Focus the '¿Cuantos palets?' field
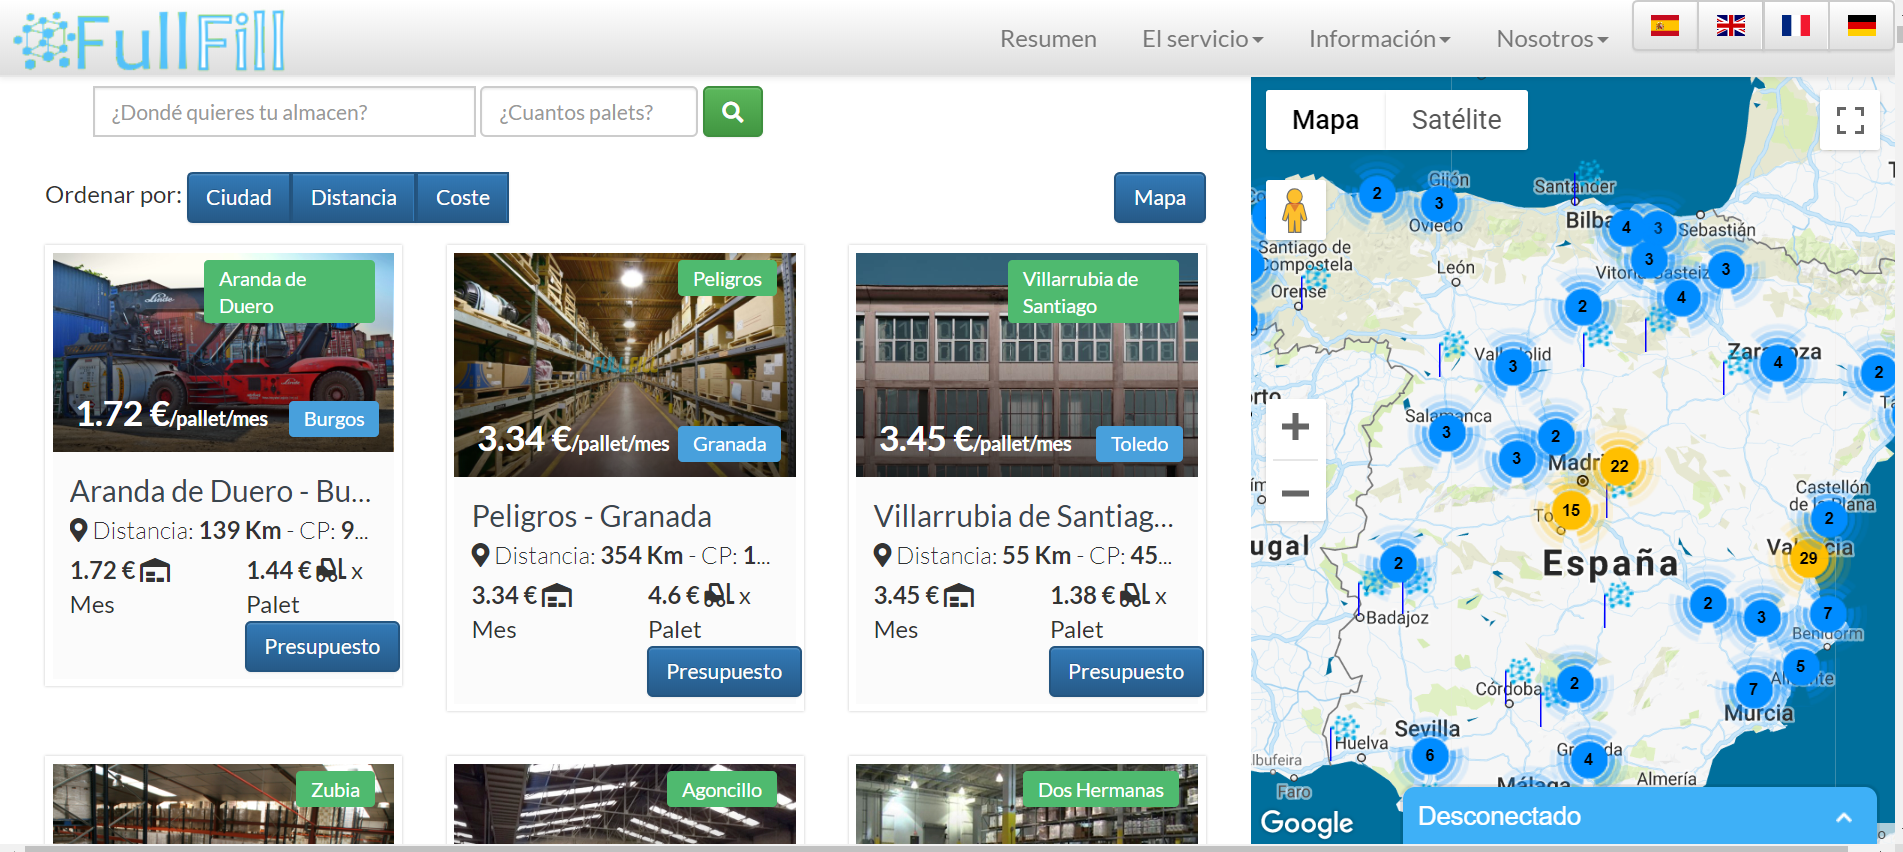The width and height of the screenshot is (1903, 852). point(589,112)
